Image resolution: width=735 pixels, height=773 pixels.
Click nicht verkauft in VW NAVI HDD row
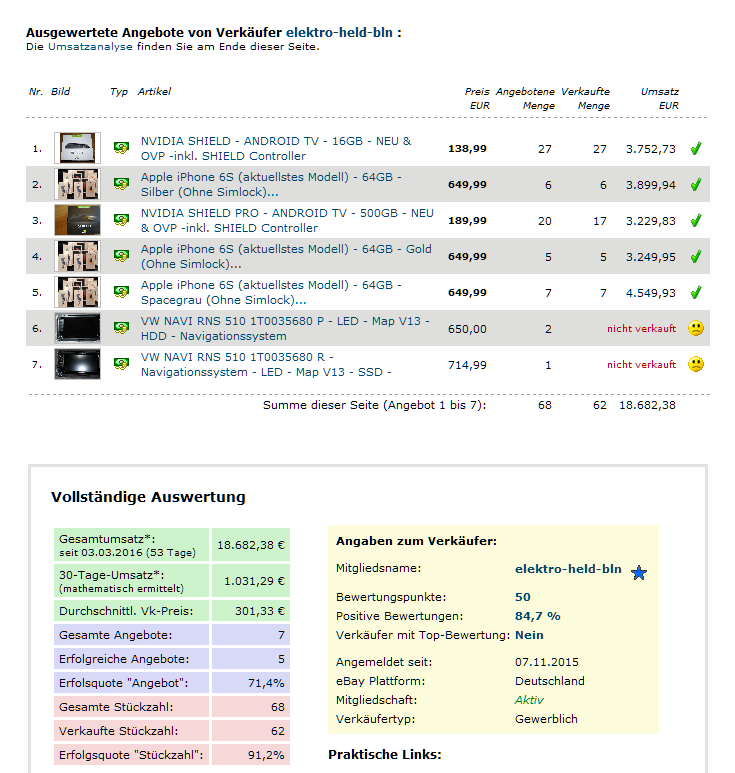(641, 328)
